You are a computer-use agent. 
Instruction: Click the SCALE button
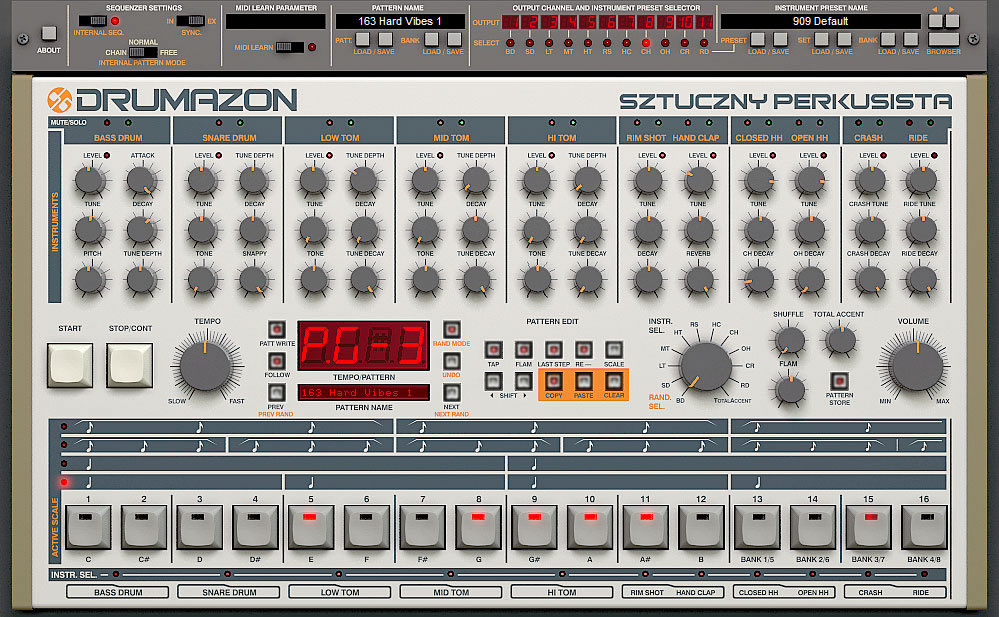pos(614,349)
